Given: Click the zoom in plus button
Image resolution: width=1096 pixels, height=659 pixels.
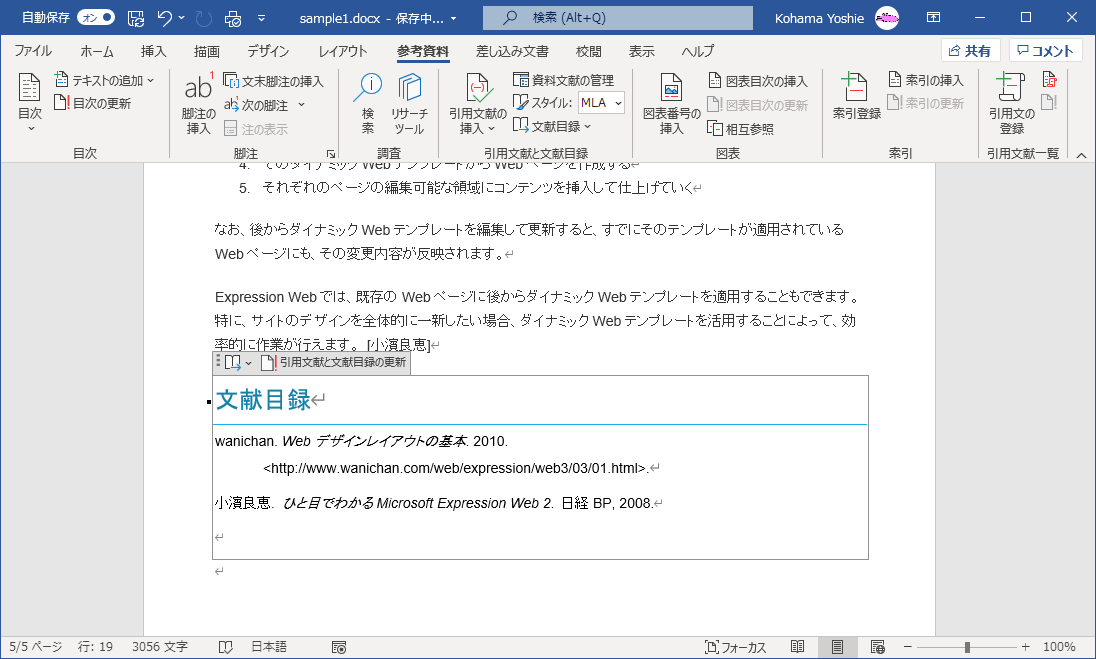Looking at the screenshot, I should (1025, 647).
